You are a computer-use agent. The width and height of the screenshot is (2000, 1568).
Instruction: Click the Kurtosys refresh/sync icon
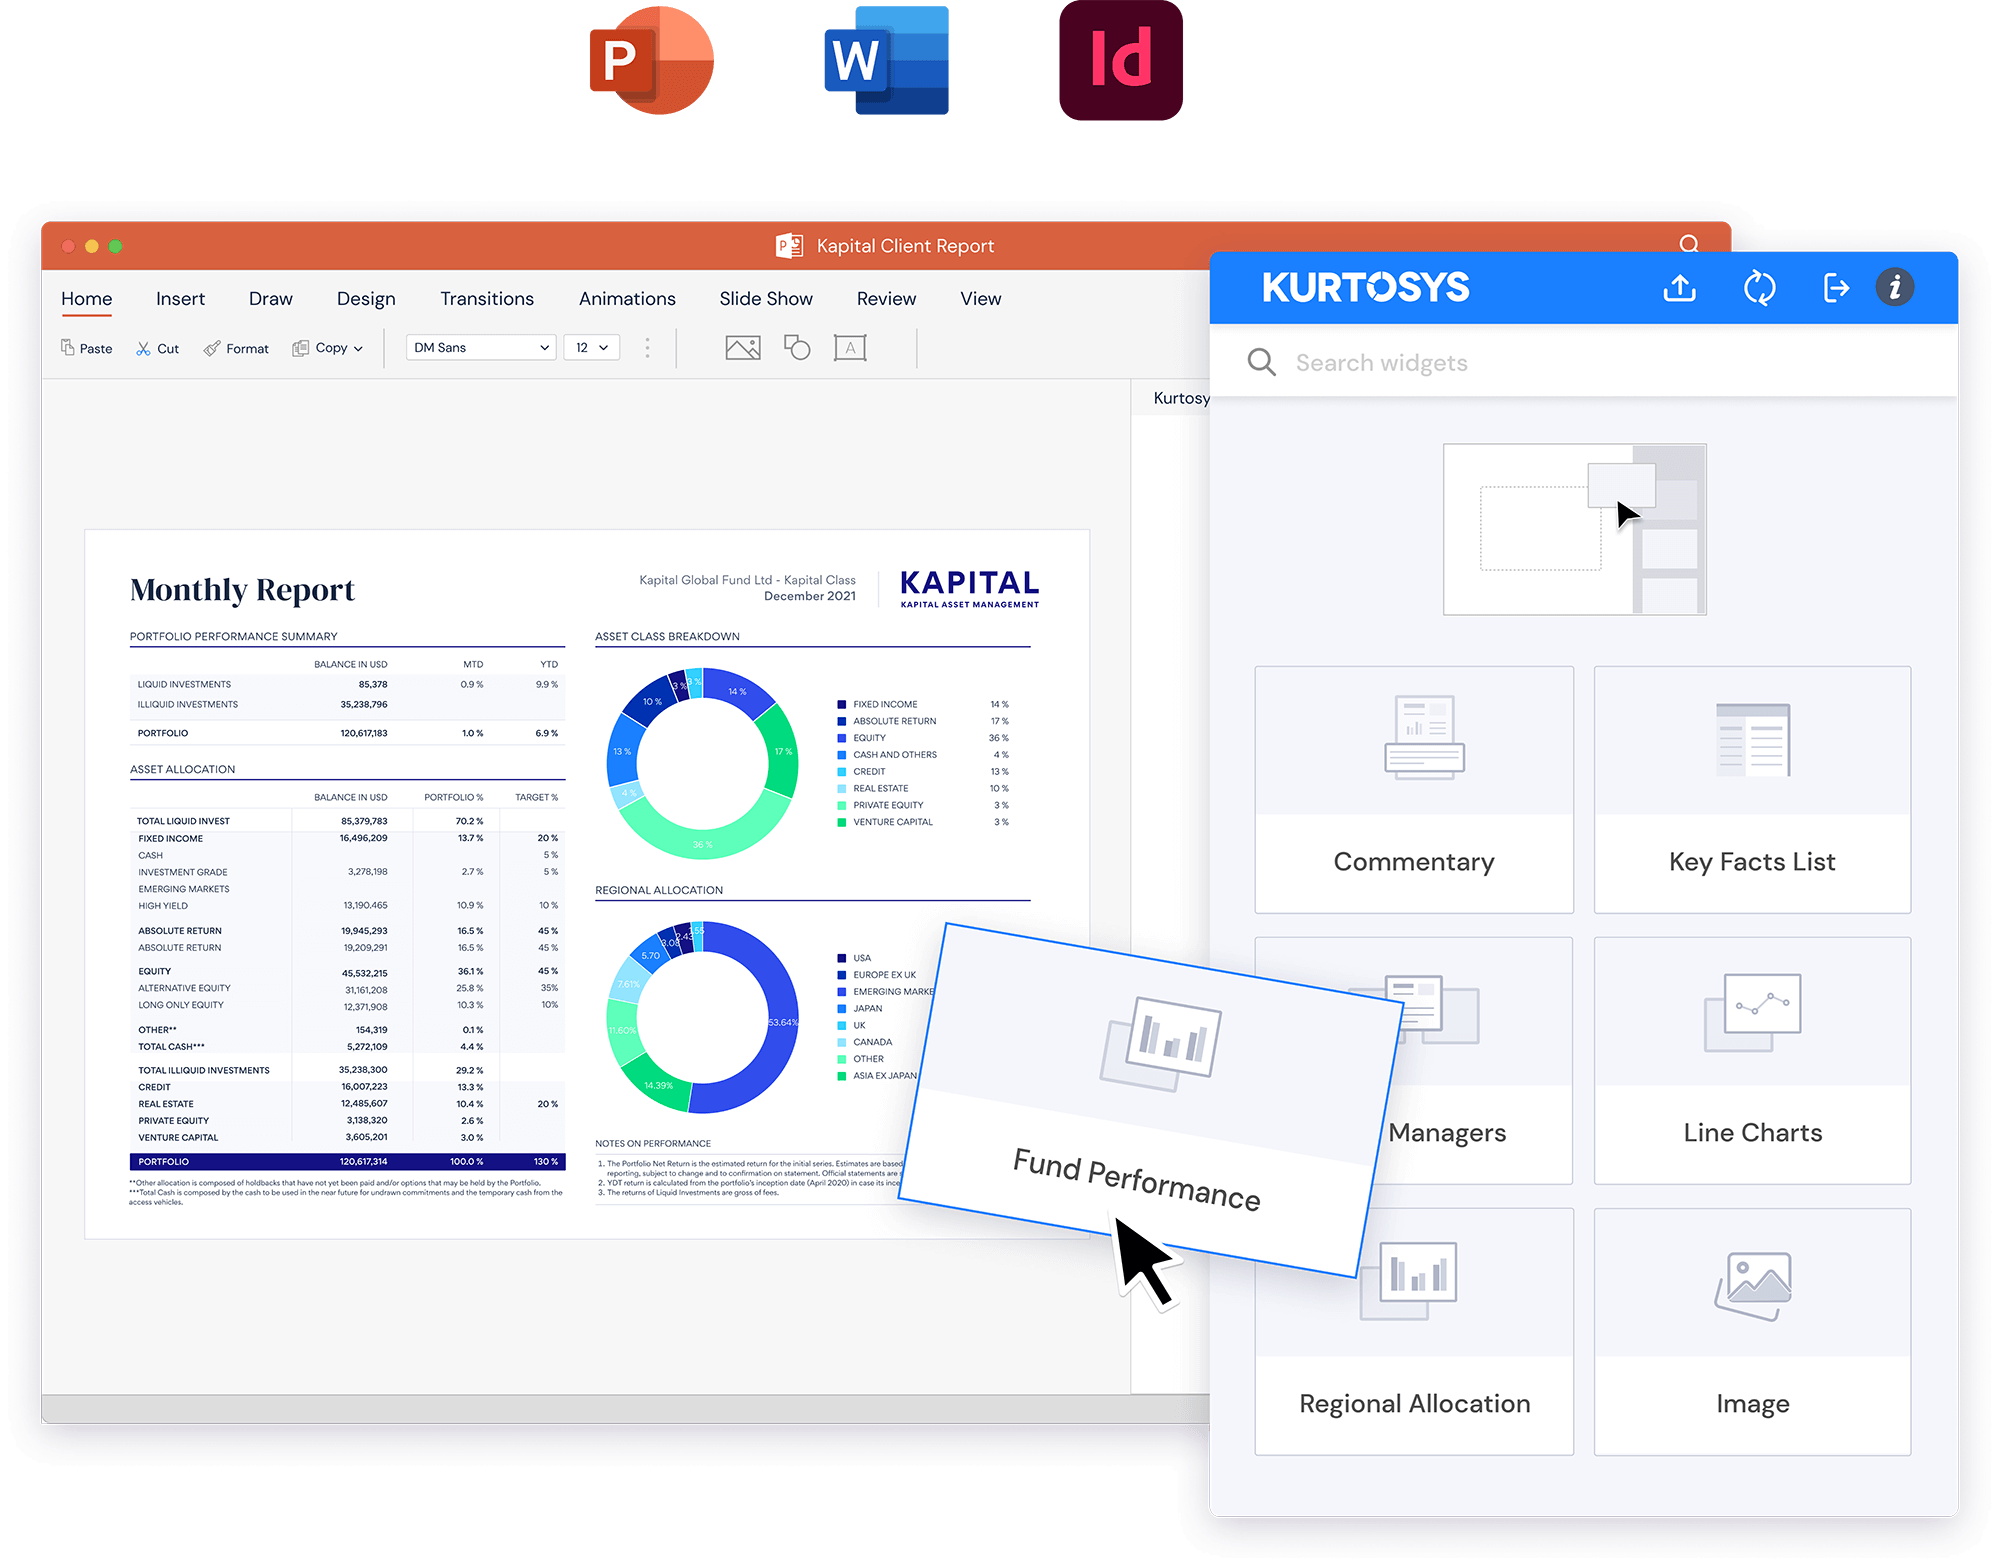coord(1760,287)
